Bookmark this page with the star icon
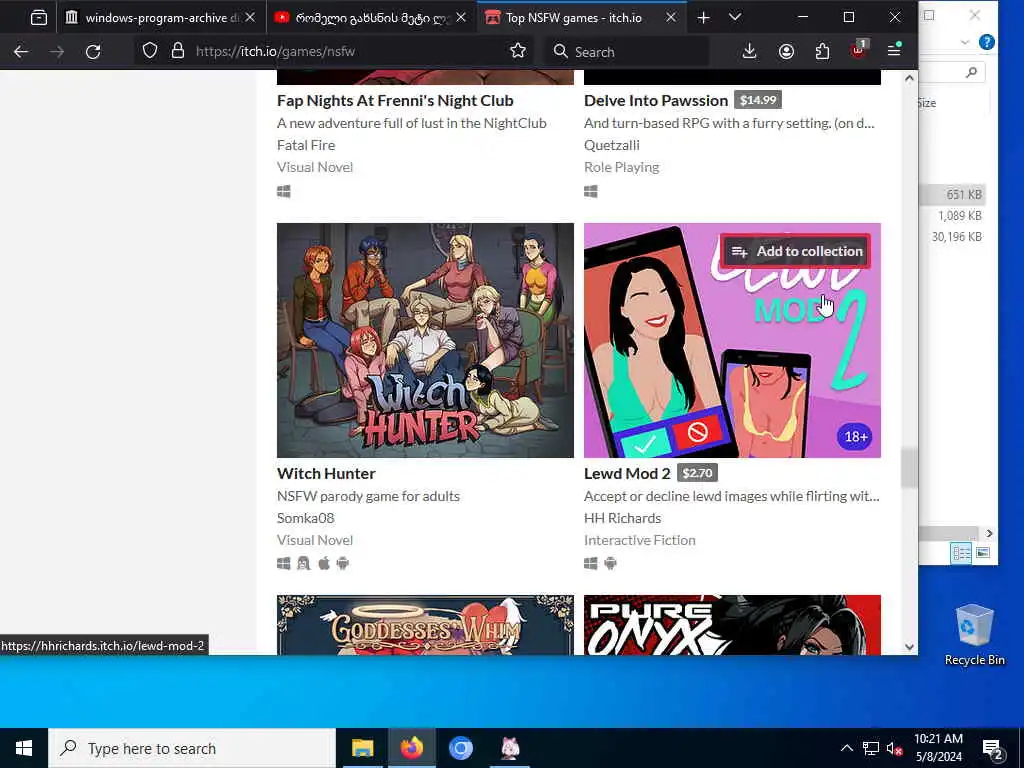This screenshot has width=1024, height=768. [x=518, y=51]
